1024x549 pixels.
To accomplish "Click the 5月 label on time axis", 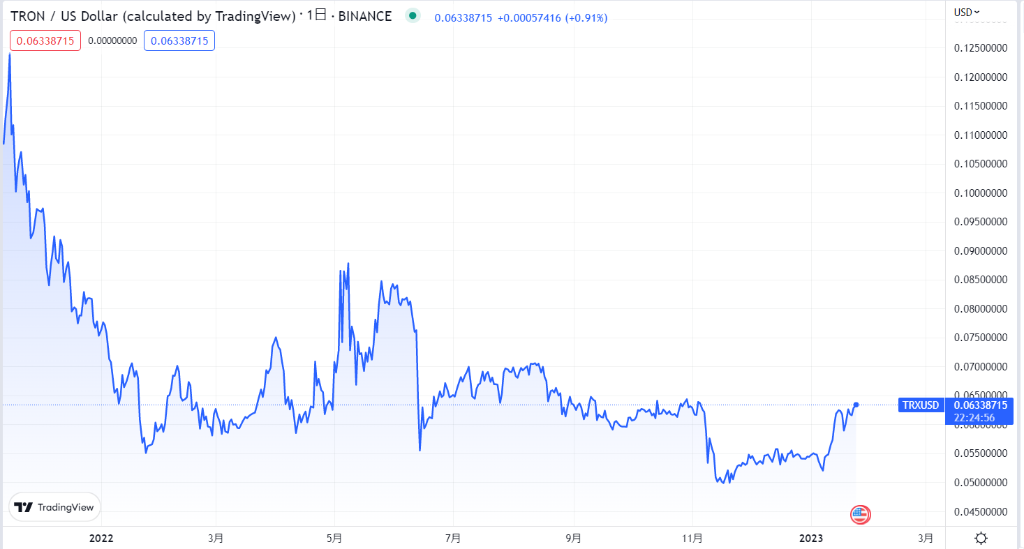I will coord(334,538).
